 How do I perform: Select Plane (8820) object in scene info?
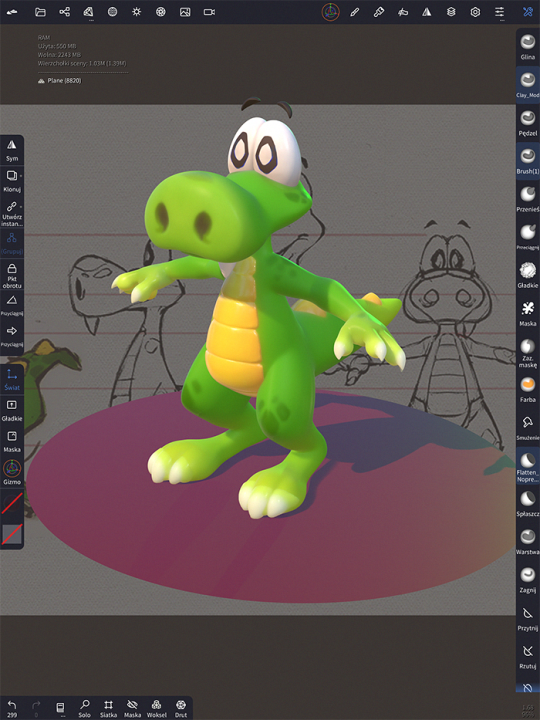click(60, 80)
